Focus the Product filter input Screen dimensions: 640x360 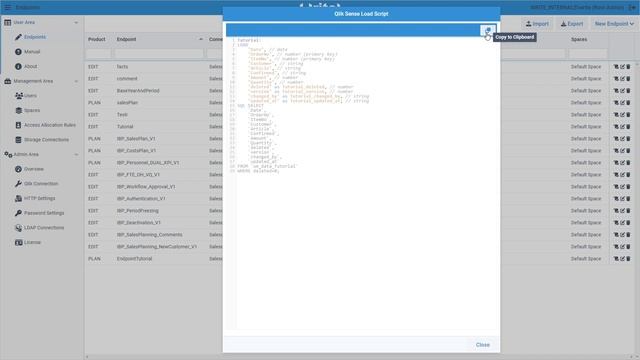click(x=98, y=53)
